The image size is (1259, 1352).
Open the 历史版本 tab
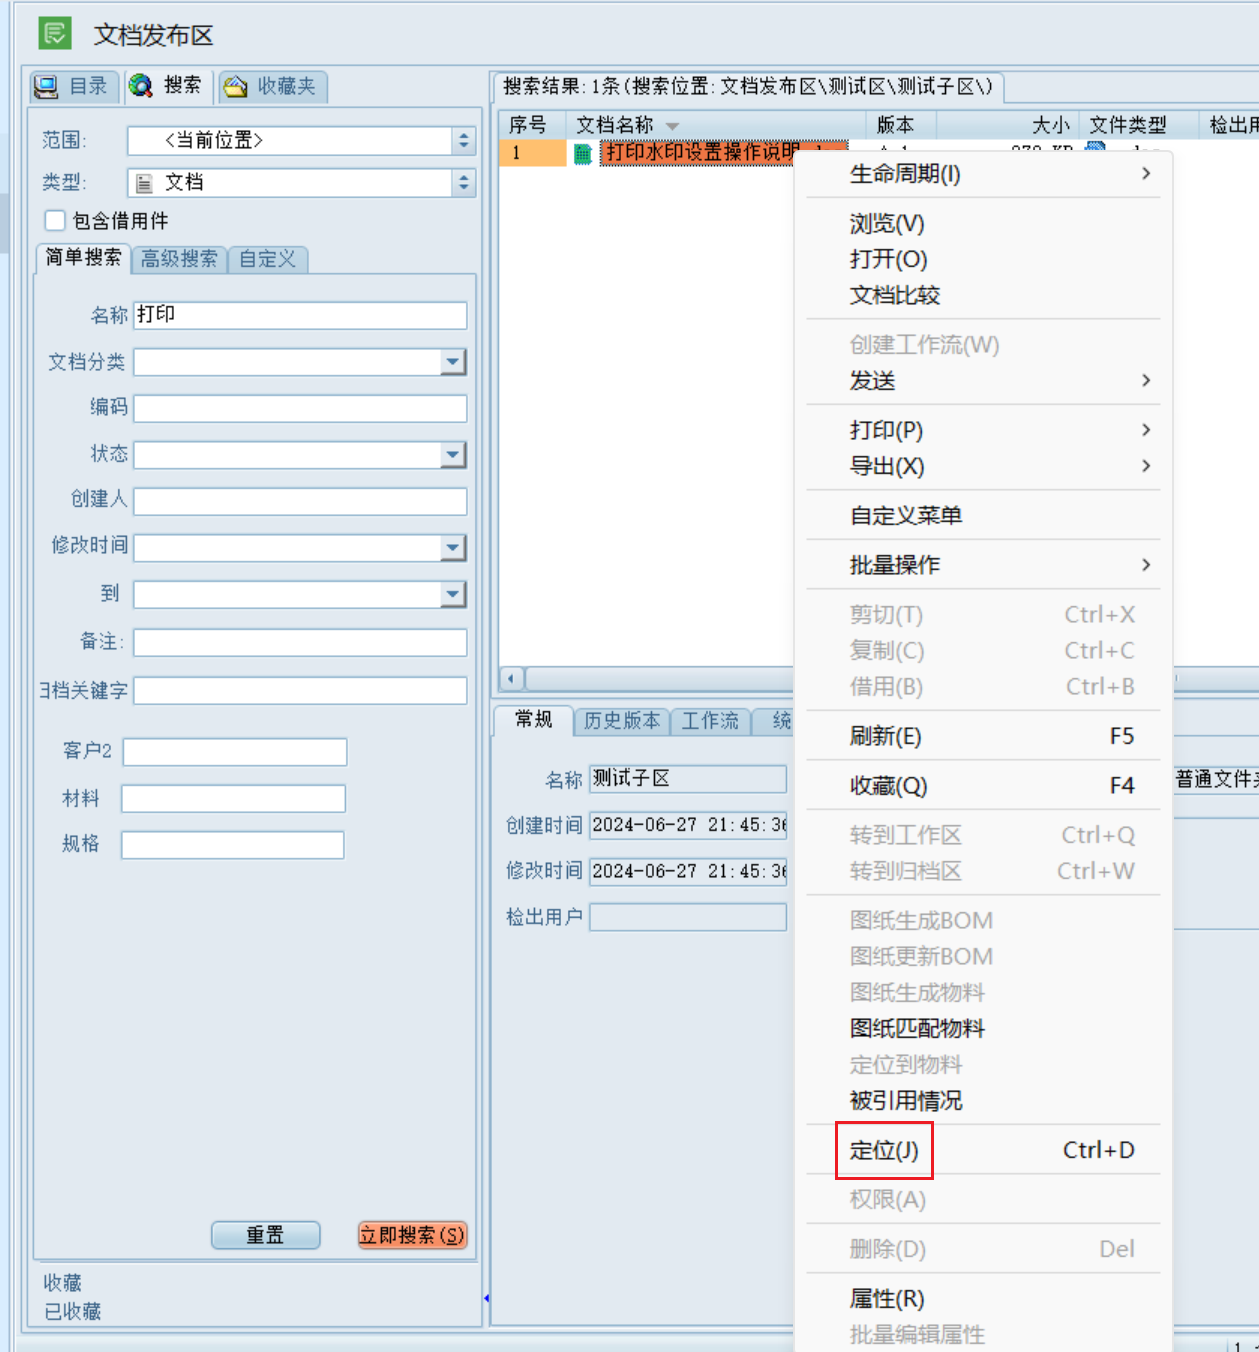point(622,720)
